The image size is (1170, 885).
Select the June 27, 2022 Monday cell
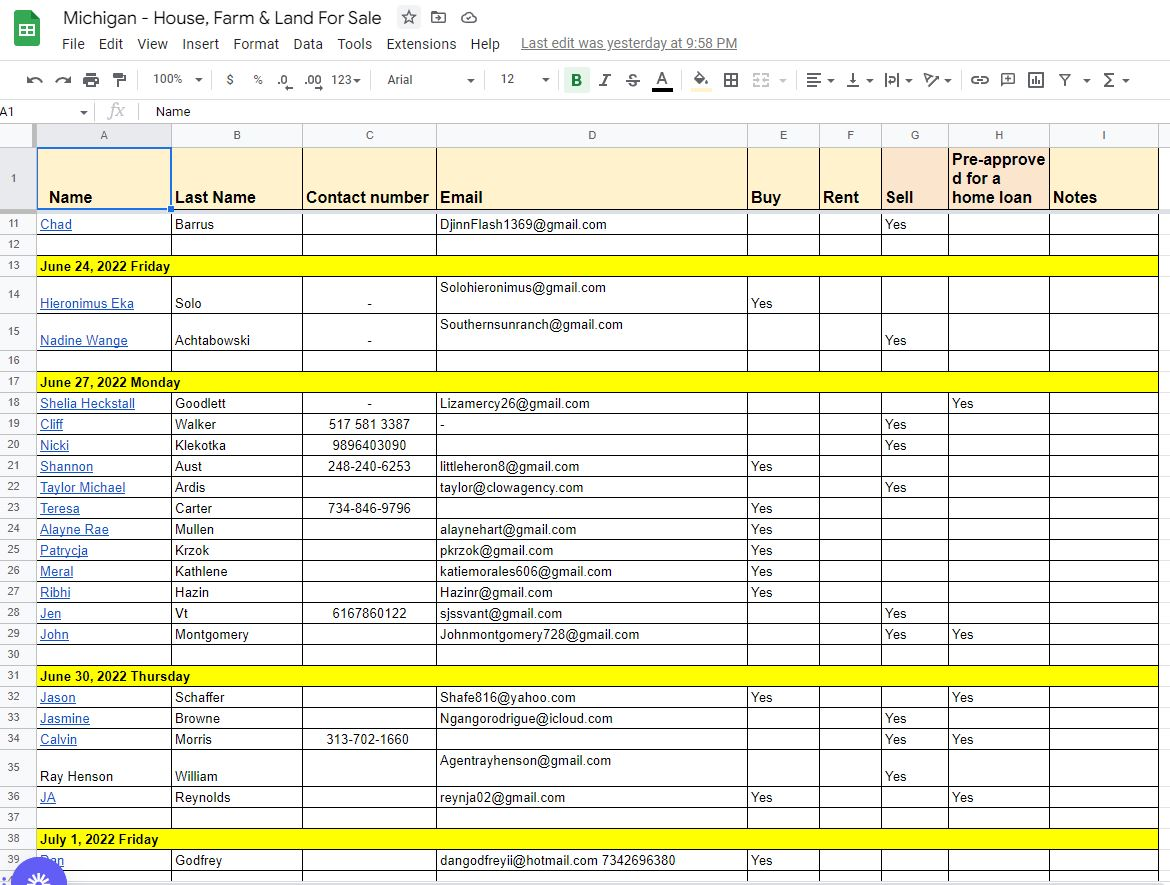(x=597, y=382)
